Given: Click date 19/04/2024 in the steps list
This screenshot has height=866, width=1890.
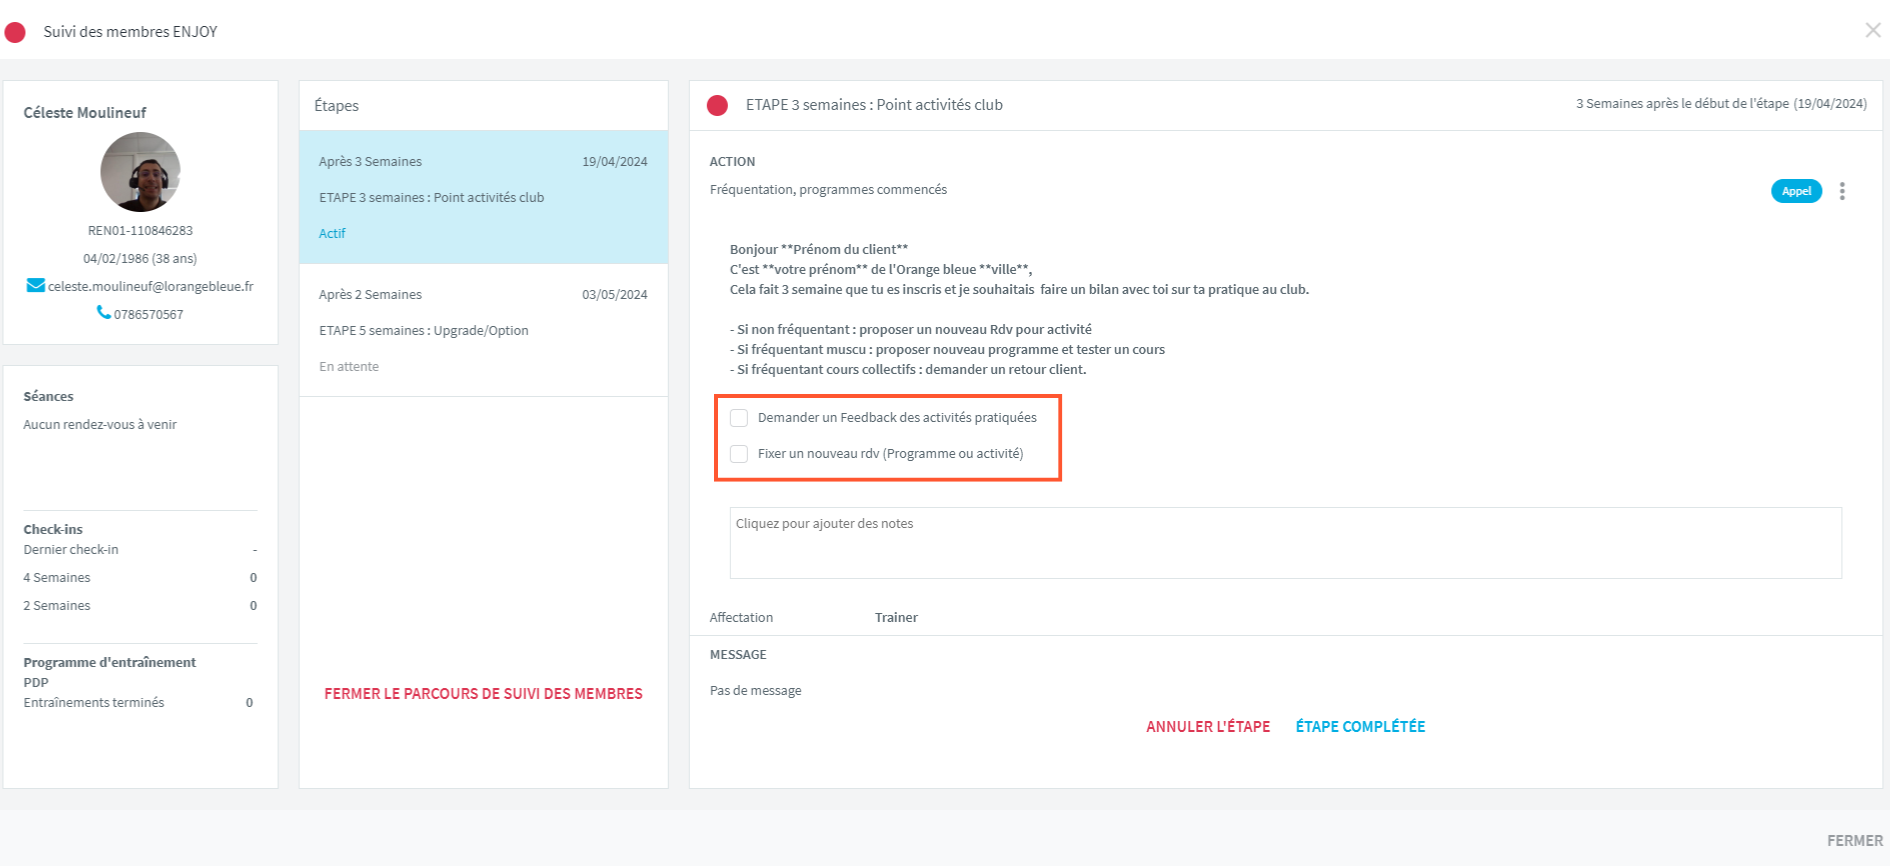Looking at the screenshot, I should [615, 161].
